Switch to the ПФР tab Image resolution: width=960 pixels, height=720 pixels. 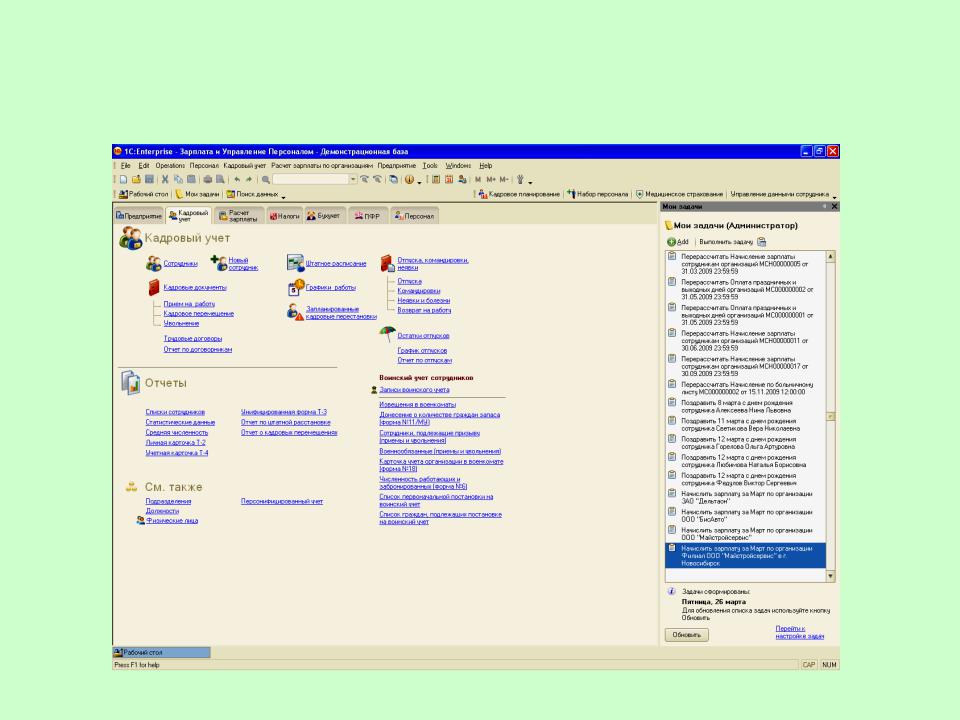(367, 216)
